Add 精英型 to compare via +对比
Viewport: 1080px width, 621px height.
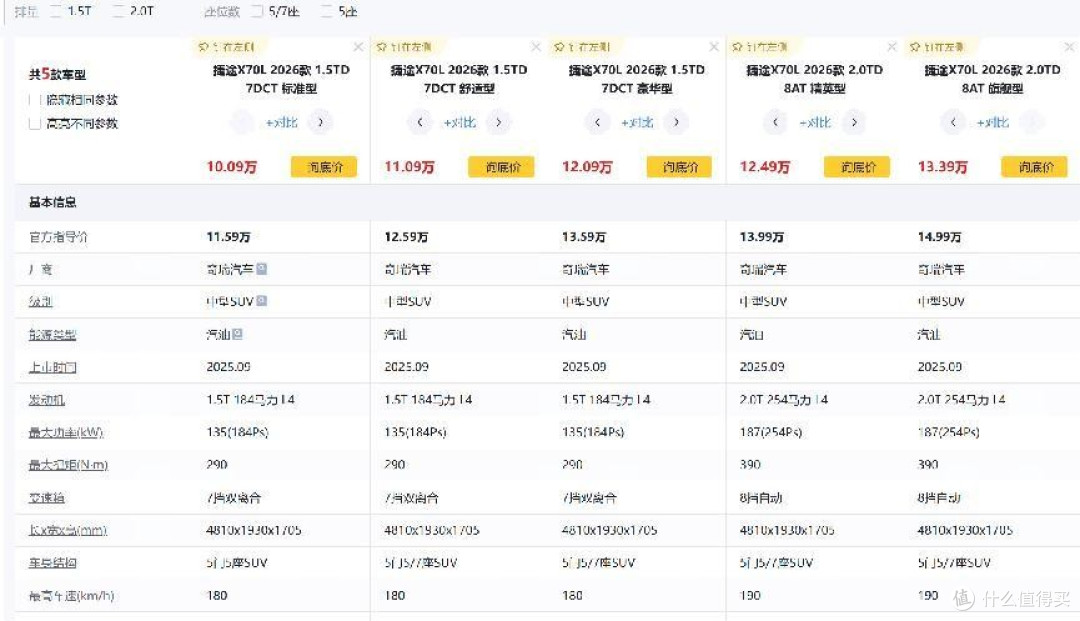click(x=815, y=123)
